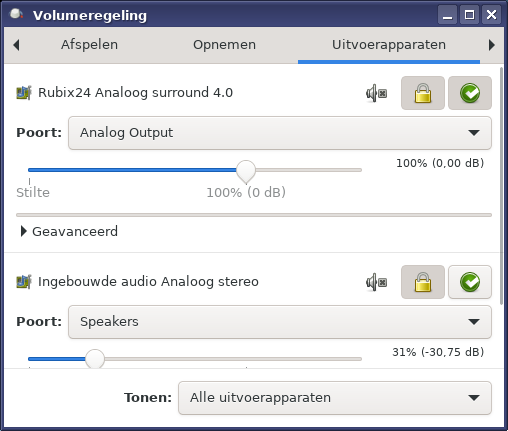The image size is (508, 431).
Task: Click the Volumeregeling window title icon
Action: 16,14
